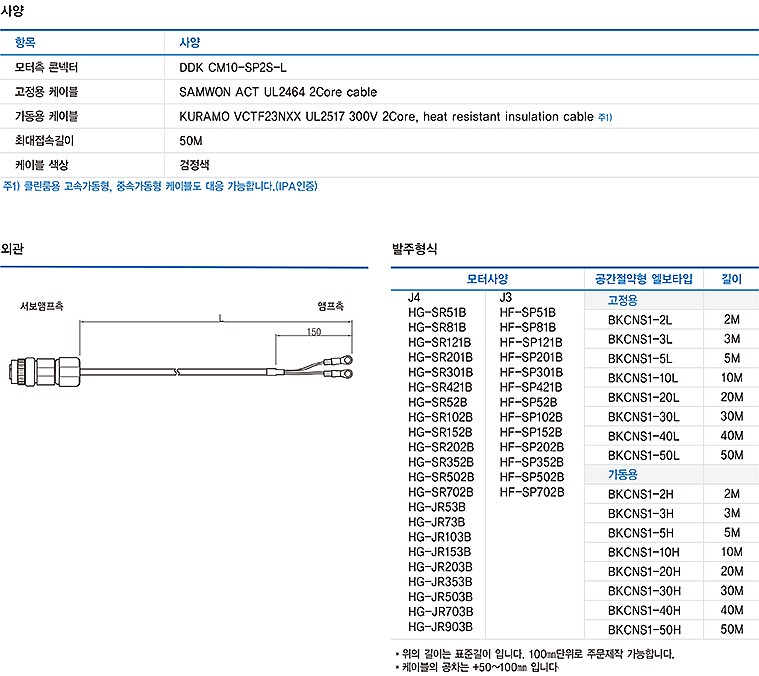Click the cable tolerance +50~100㎜ note

tap(477, 667)
